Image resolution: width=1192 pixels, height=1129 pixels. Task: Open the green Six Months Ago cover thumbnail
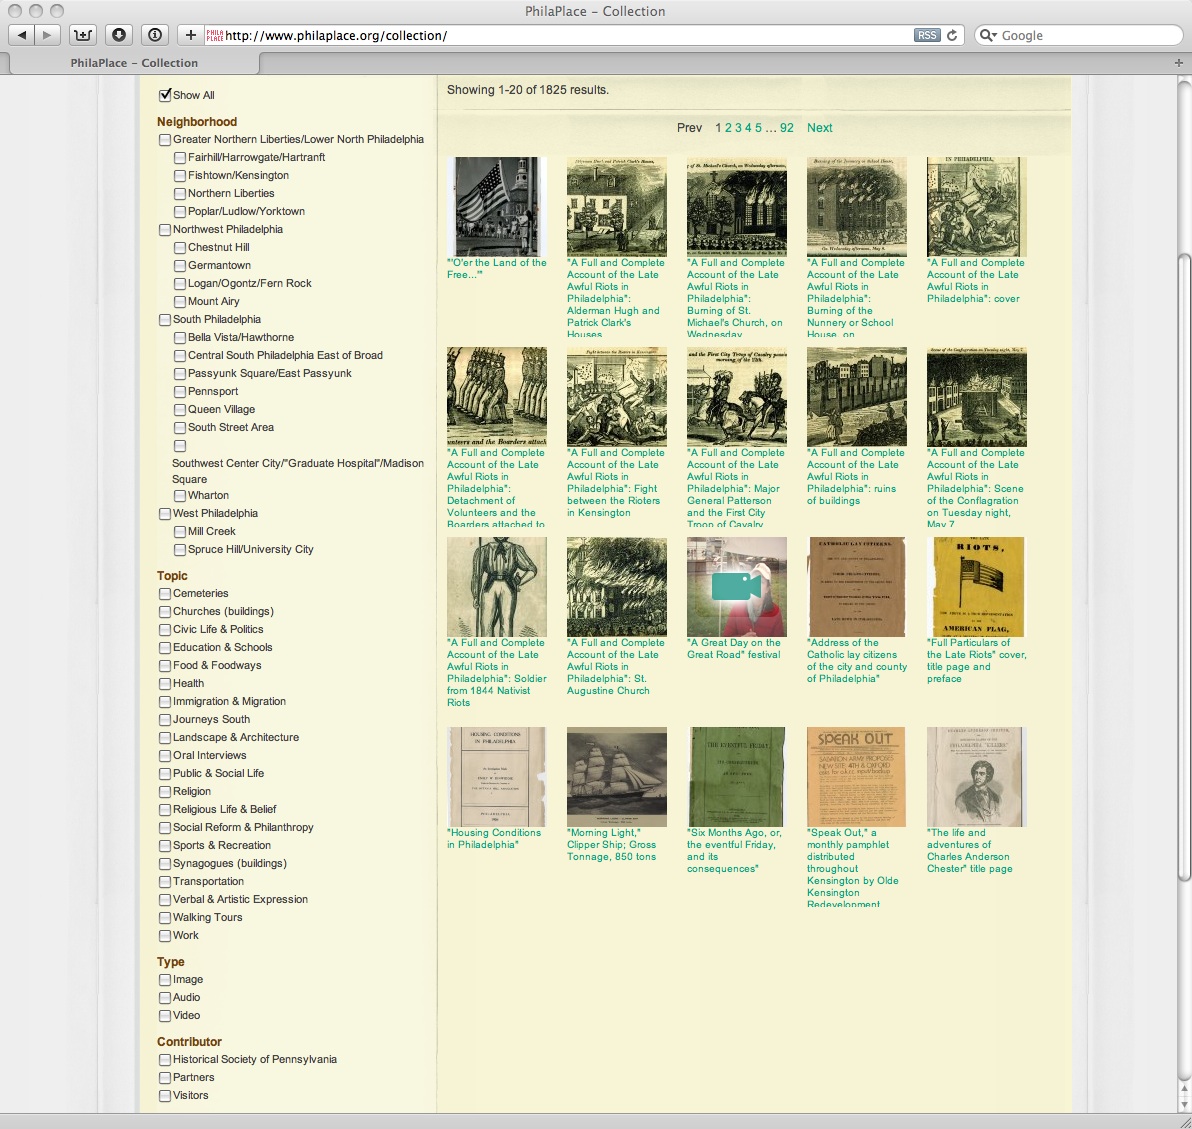coord(737,776)
